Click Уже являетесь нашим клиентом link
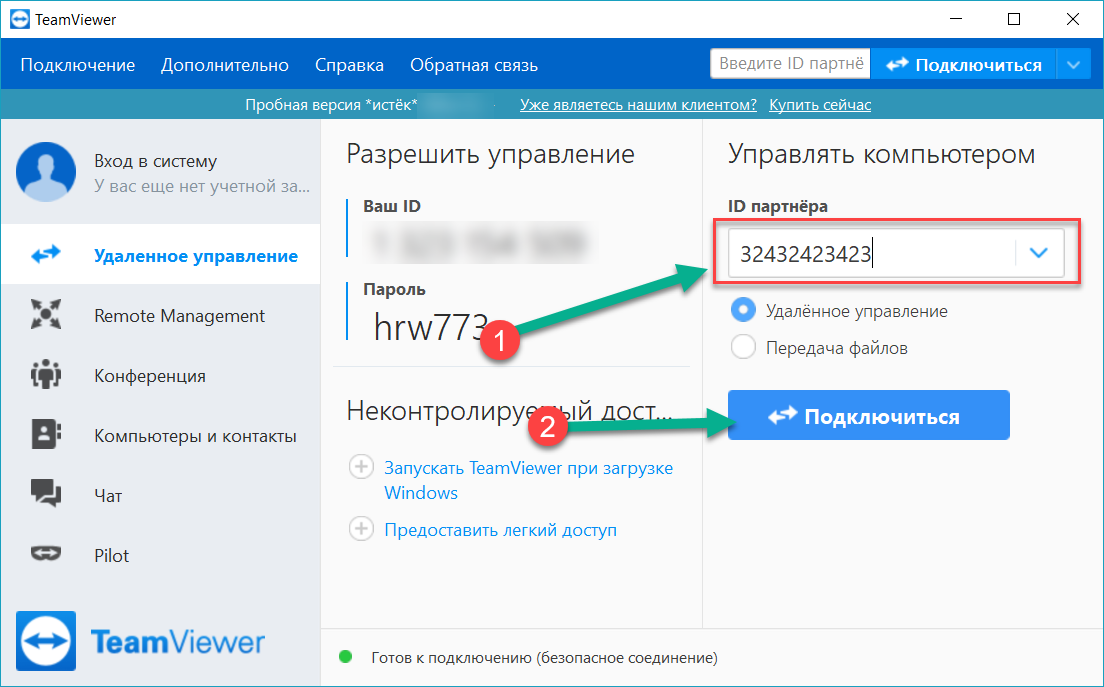Viewport: 1104px width, 687px height. pyautogui.click(x=638, y=105)
